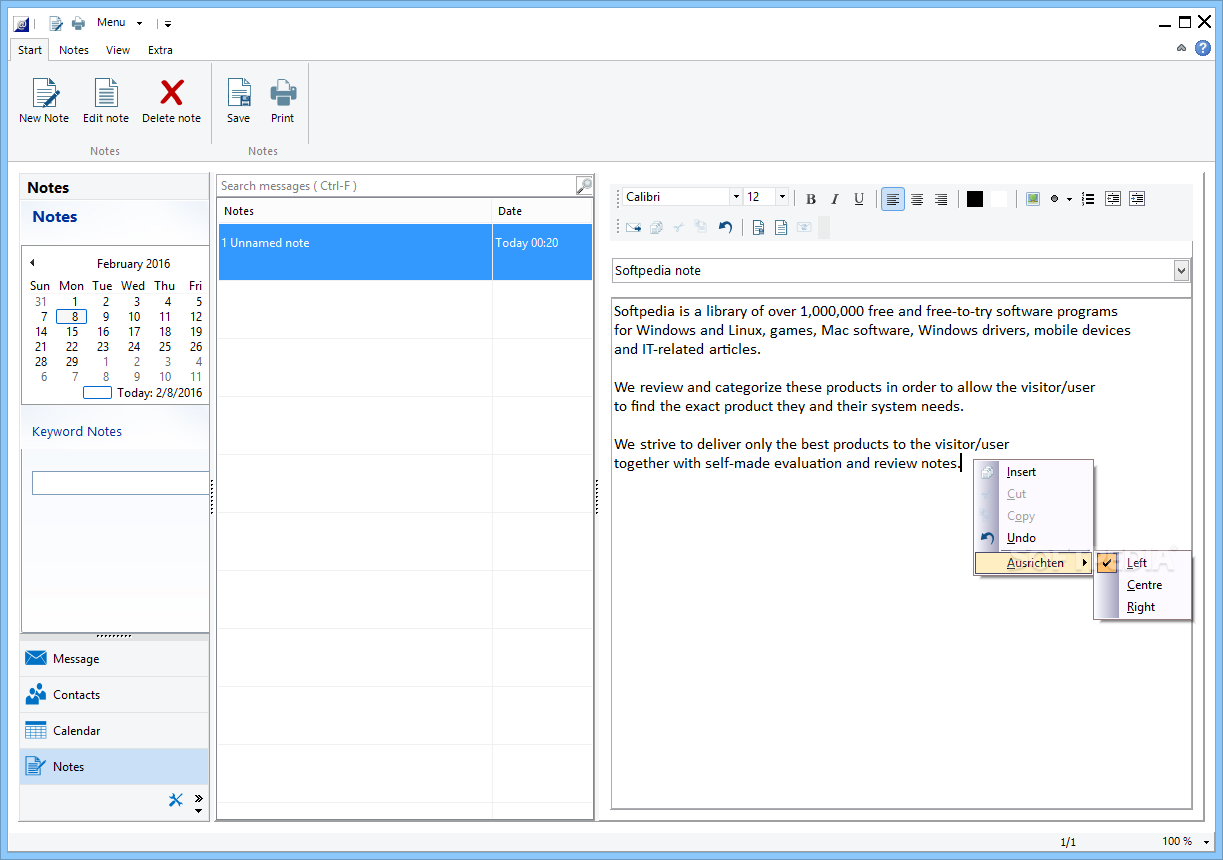The height and width of the screenshot is (860, 1223).
Task: Expand navigation pane with the double chevron
Action: click(198, 798)
